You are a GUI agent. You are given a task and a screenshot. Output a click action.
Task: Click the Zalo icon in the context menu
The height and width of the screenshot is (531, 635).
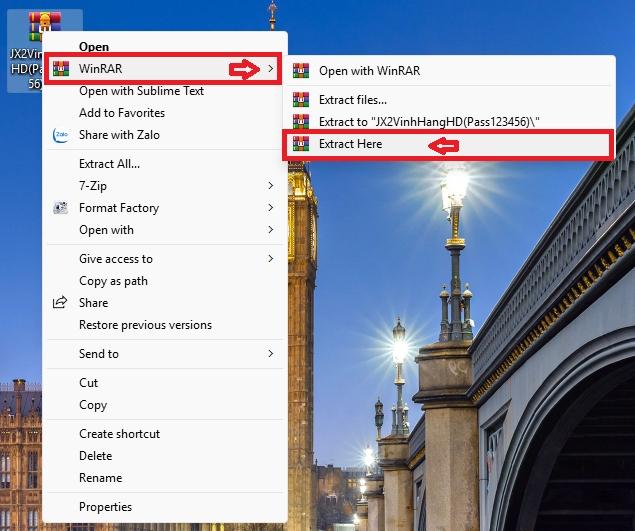pyautogui.click(x=60, y=135)
